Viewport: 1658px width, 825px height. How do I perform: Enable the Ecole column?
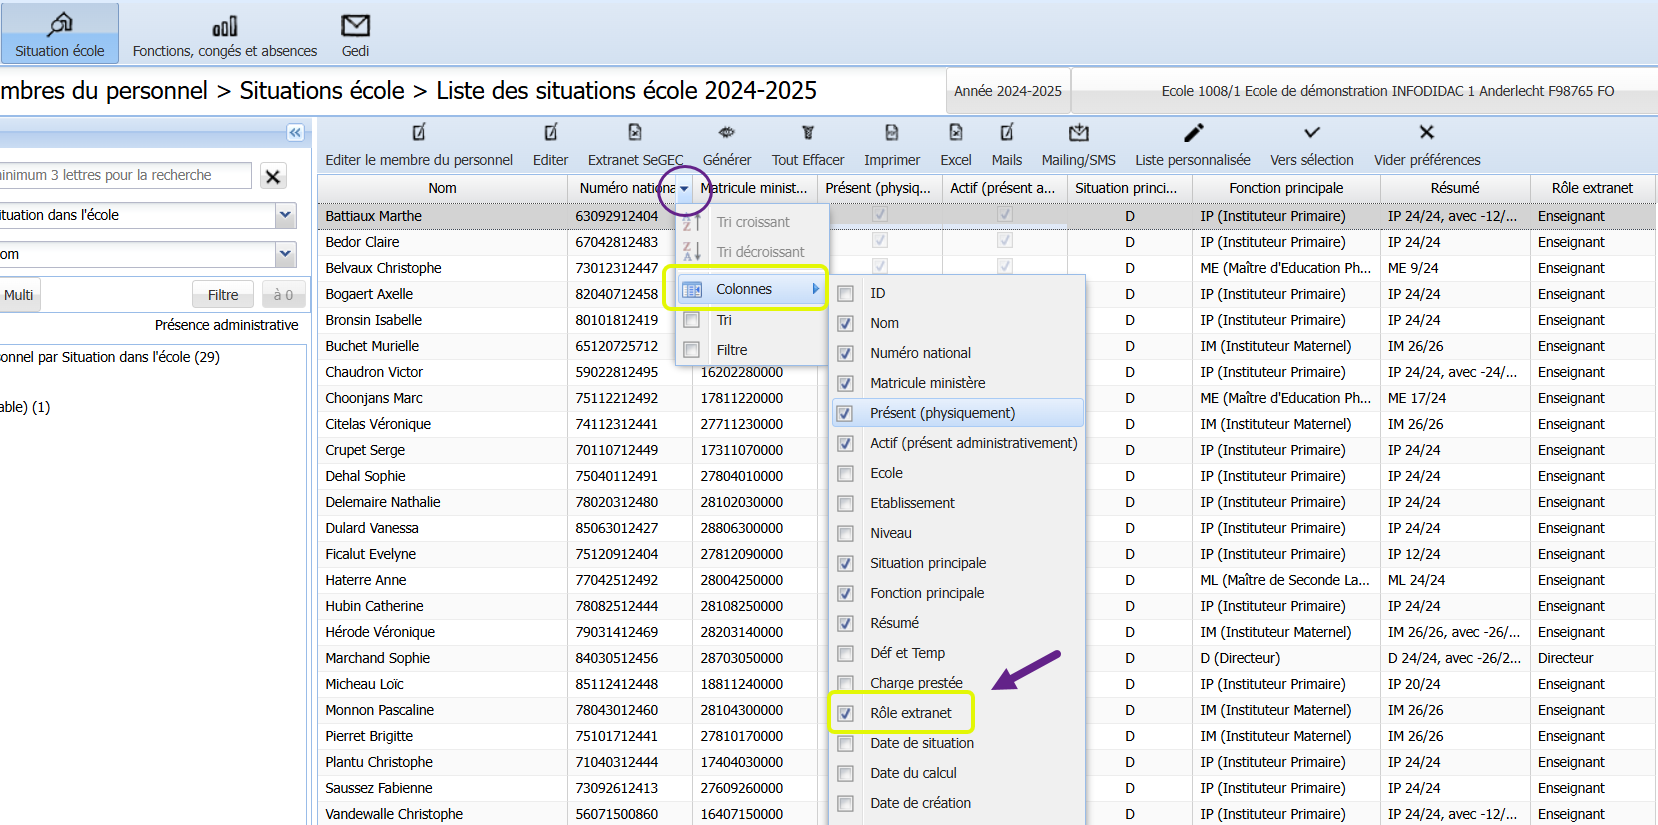[846, 474]
